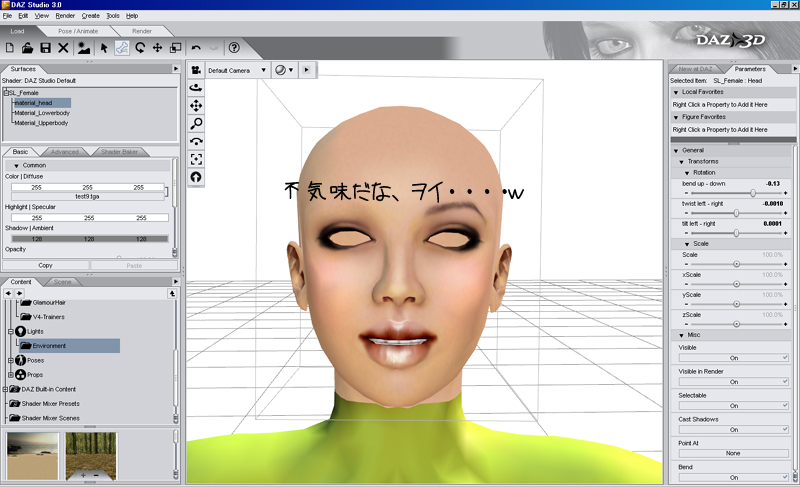The width and height of the screenshot is (800, 487).
Task: Select the forest environment thumbnail
Action: pos(91,456)
